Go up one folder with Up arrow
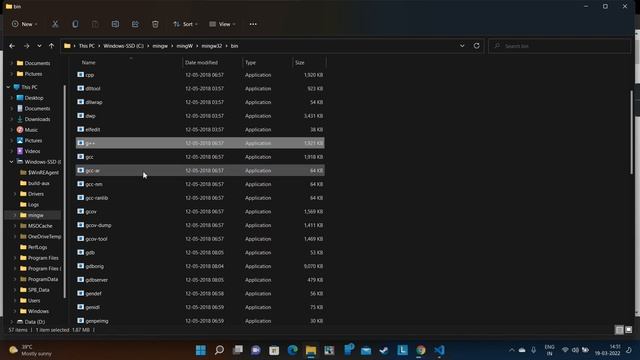 click(x=51, y=46)
